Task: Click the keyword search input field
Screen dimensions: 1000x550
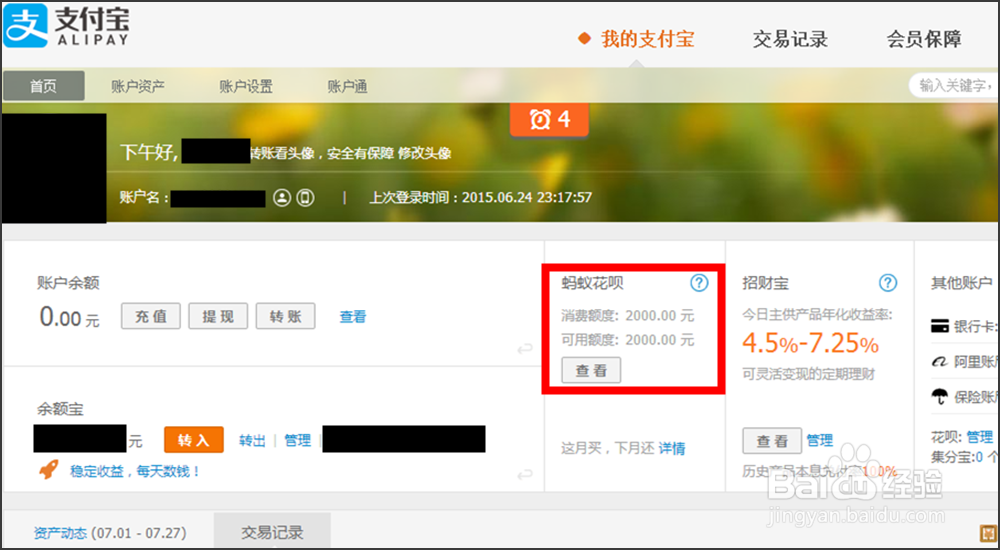Action: (x=954, y=85)
